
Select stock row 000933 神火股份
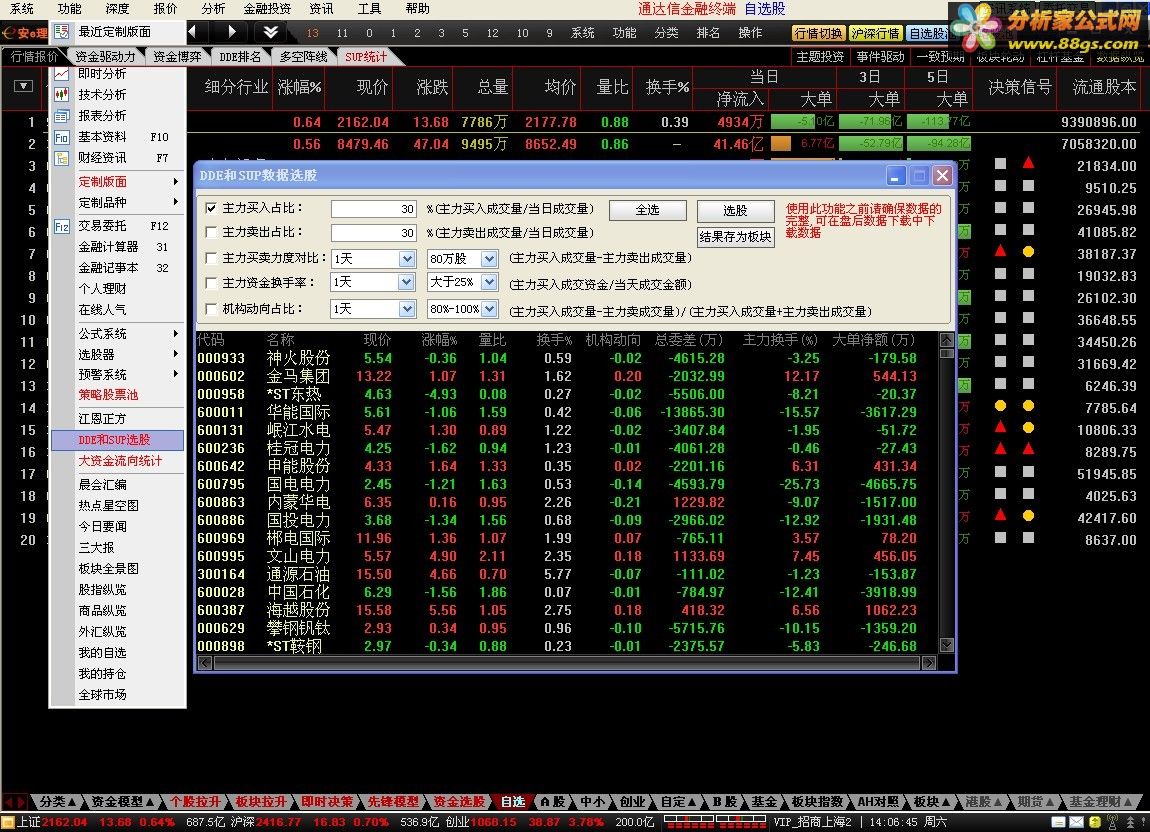pyautogui.click(x=567, y=358)
